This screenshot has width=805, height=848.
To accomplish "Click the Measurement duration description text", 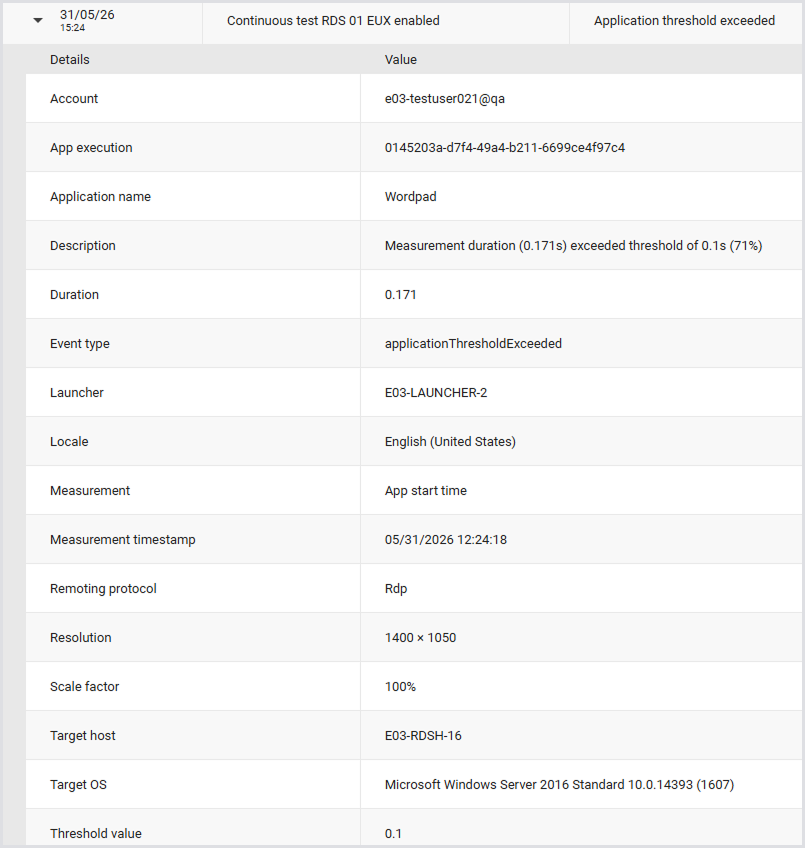I will 573,246.
